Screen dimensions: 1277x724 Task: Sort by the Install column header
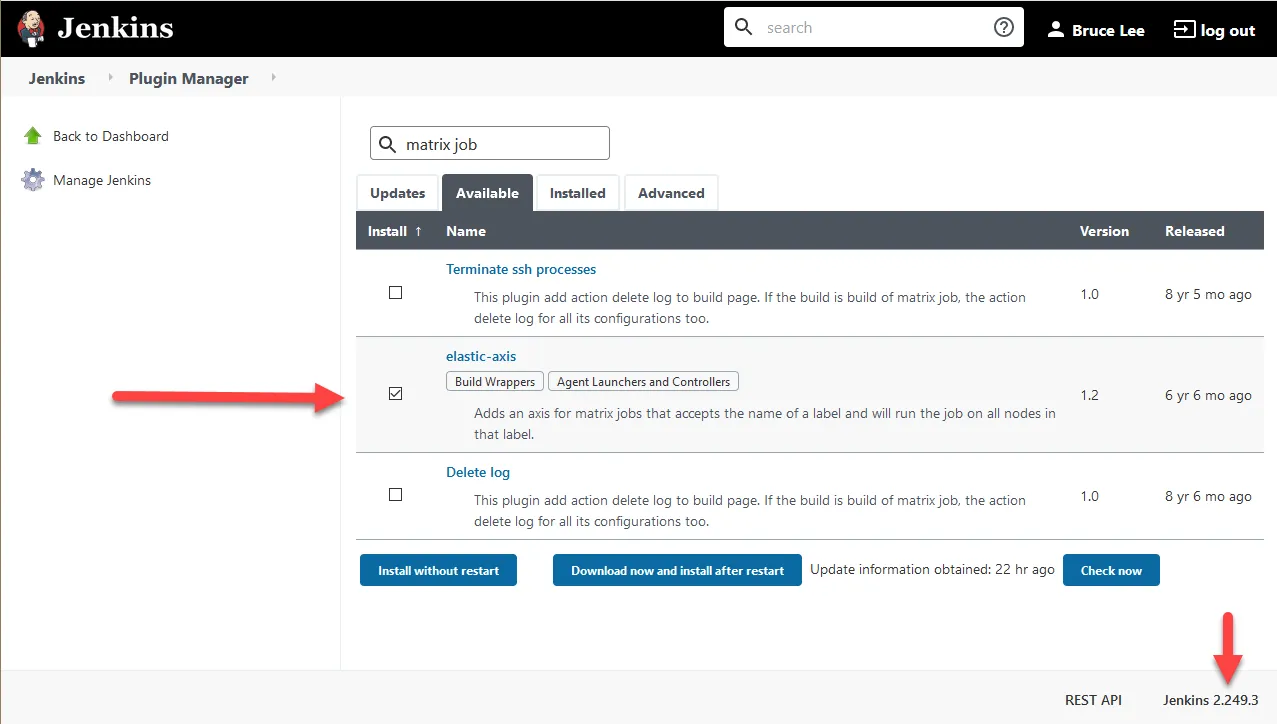click(x=395, y=231)
